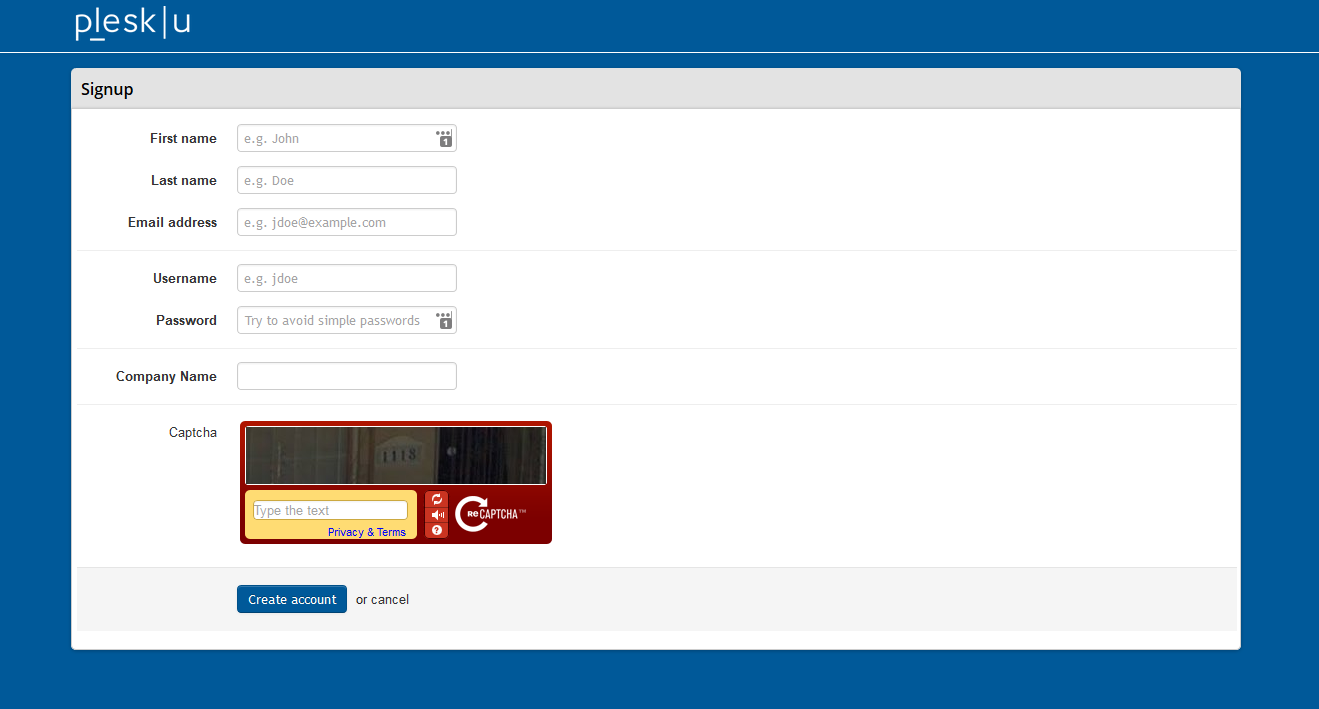Click the Captcha label

193,432
